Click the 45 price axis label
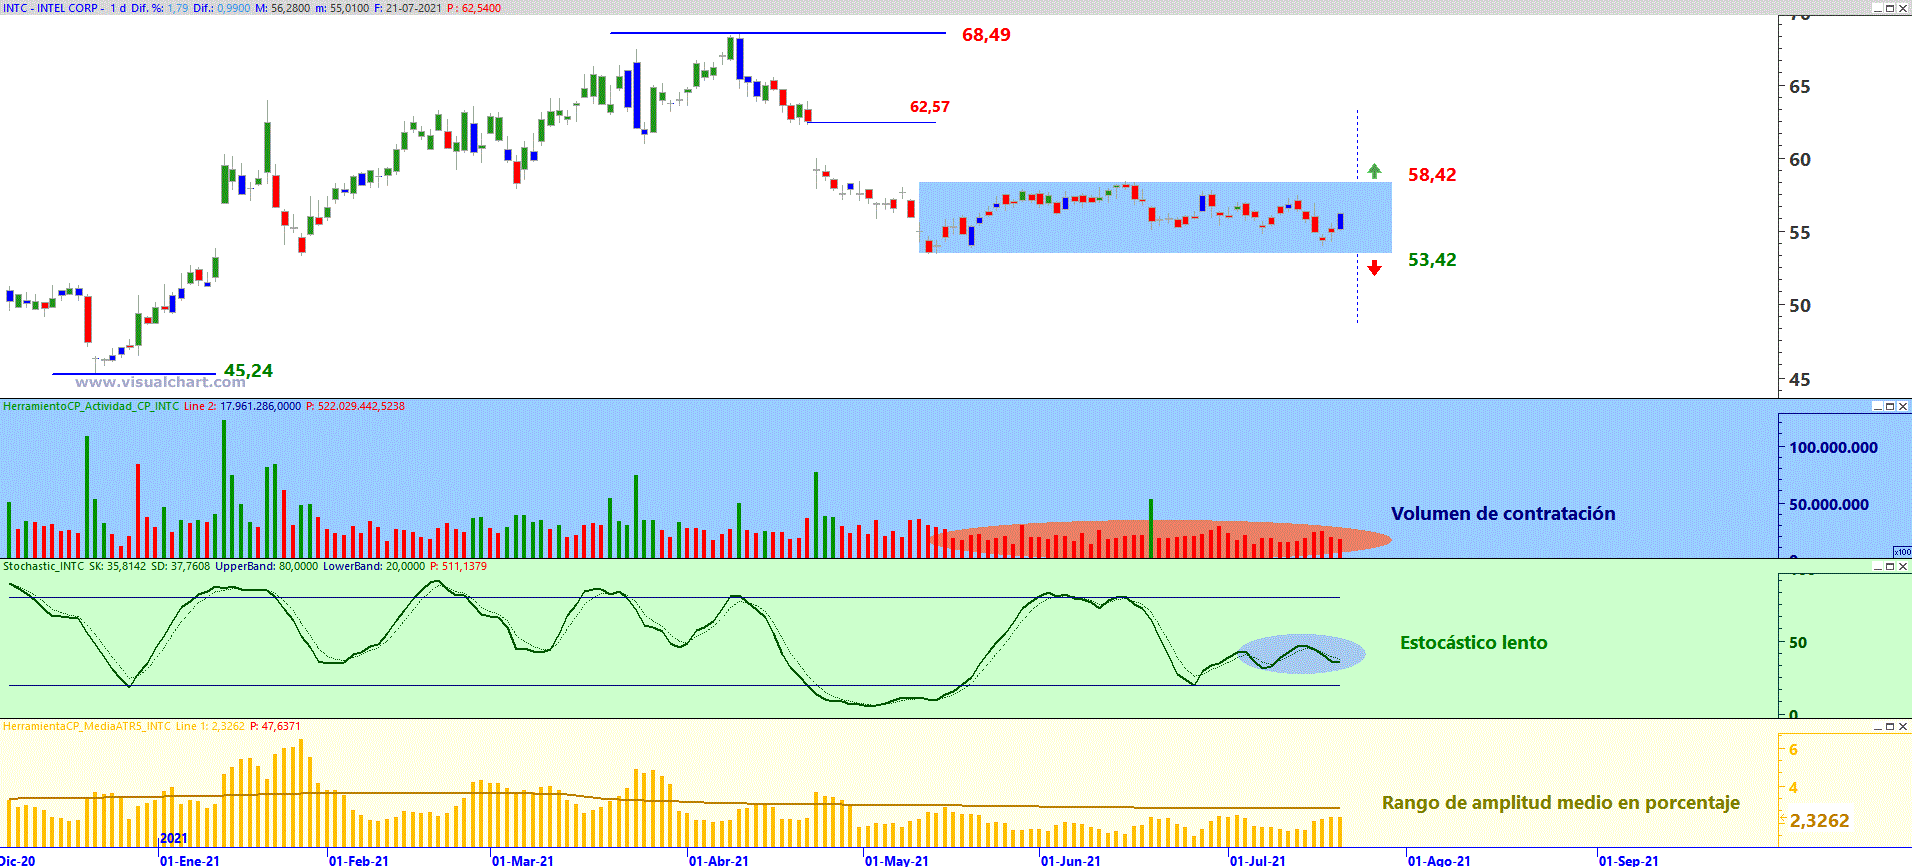 [1800, 380]
